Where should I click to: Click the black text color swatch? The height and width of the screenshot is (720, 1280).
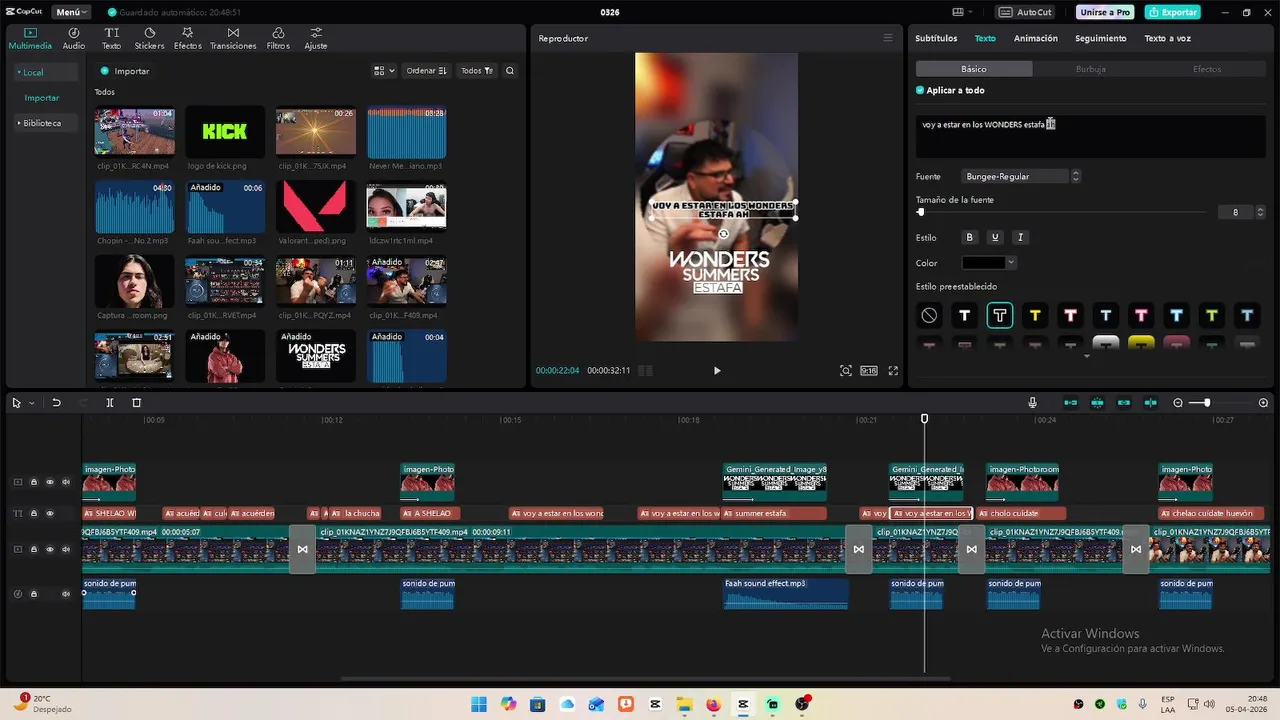point(983,263)
